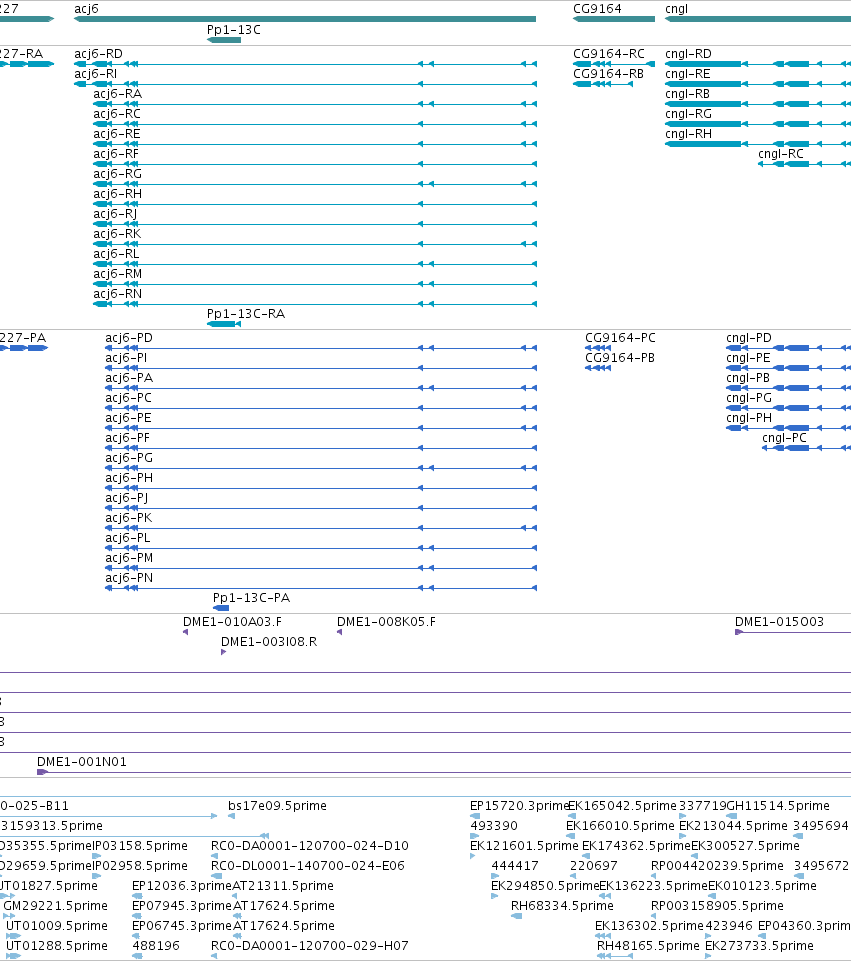Open the DME1-015O03 feature label
The image size is (851, 961).
(x=779, y=621)
